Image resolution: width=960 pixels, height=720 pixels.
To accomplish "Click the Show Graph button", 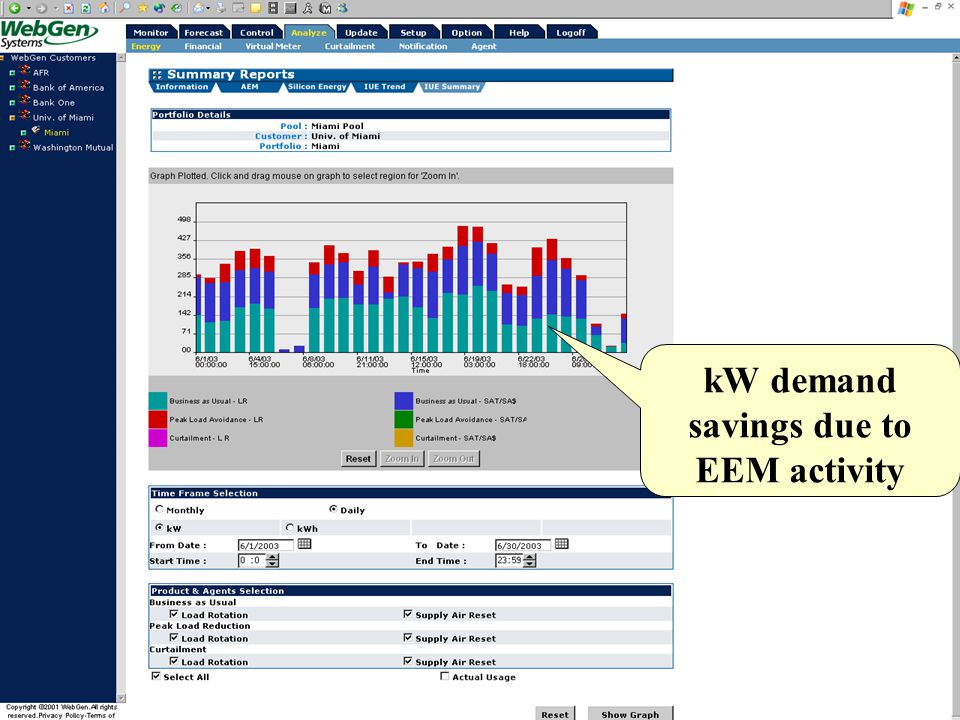I will (630, 713).
